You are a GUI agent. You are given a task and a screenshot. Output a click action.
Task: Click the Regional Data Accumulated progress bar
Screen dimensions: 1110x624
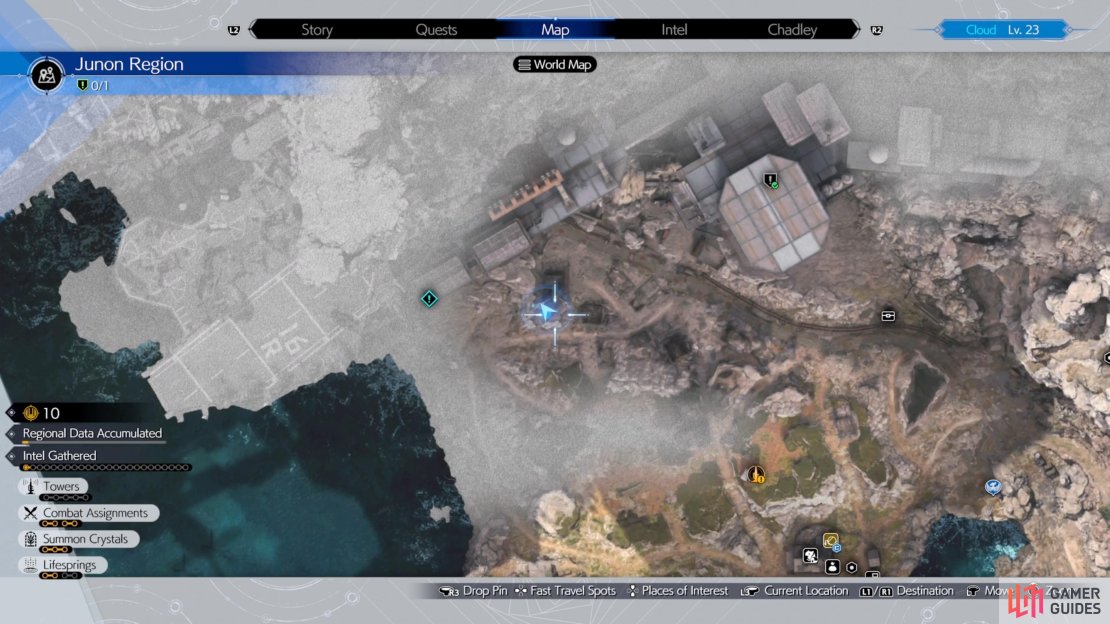point(93,443)
